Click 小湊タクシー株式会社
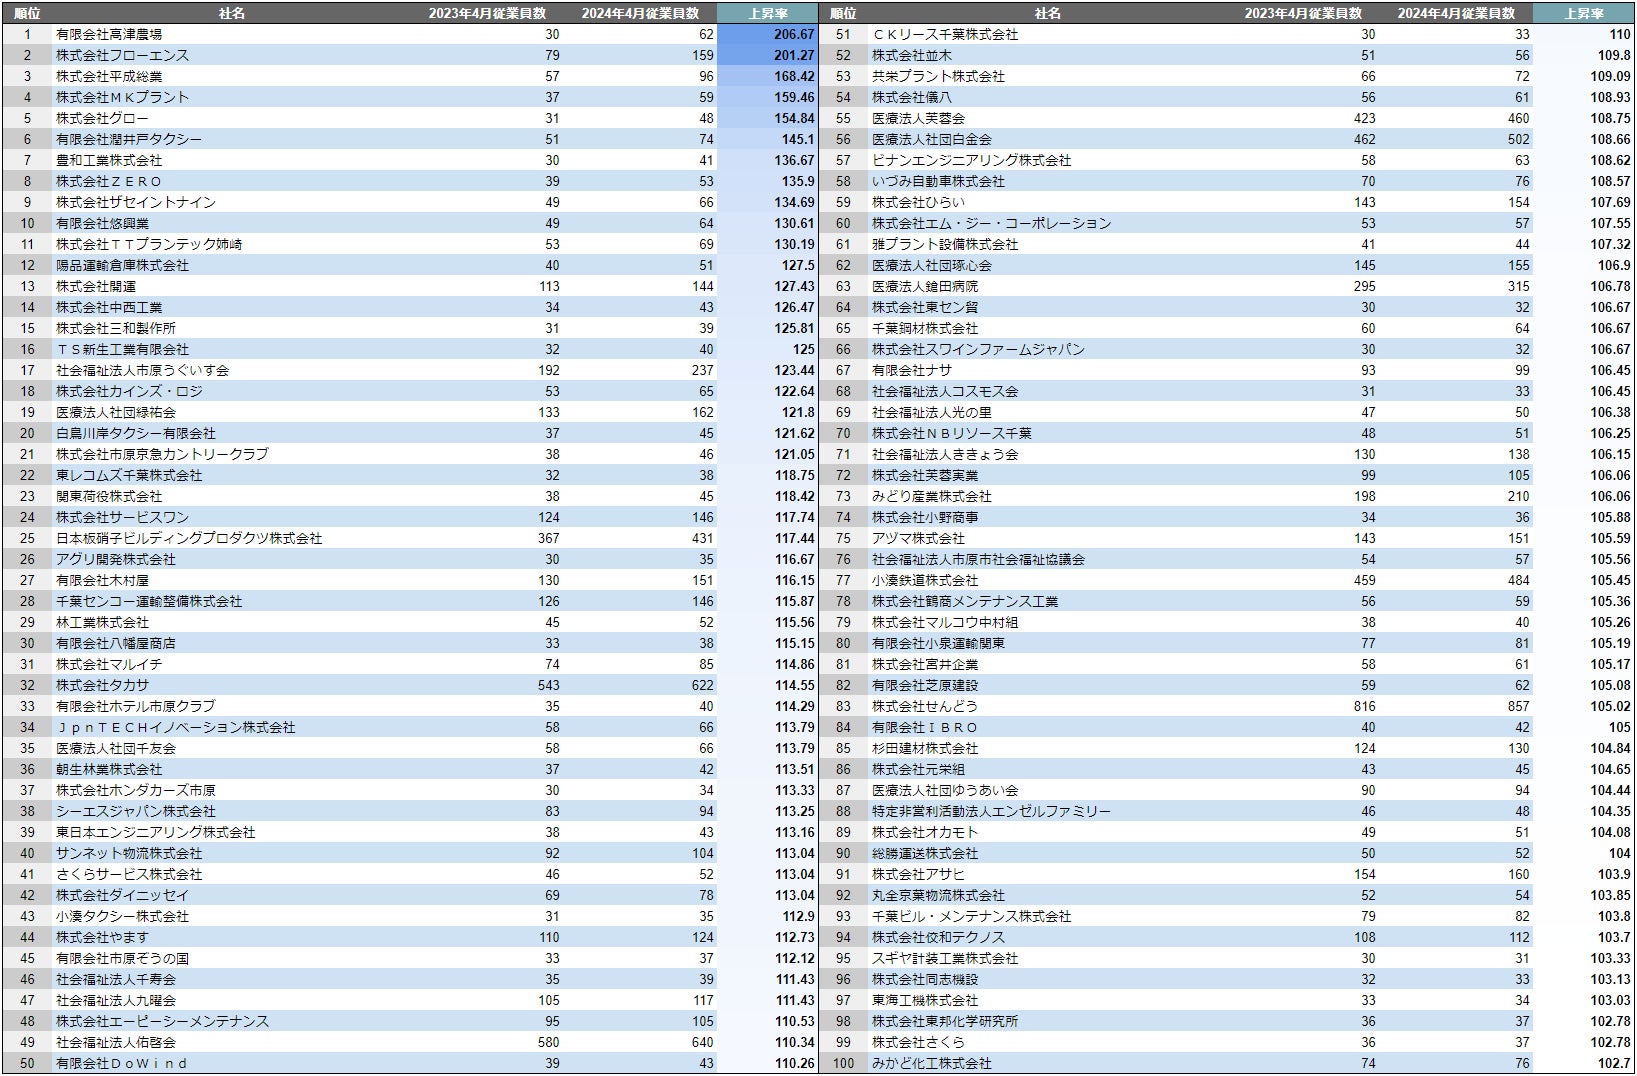The width and height of the screenshot is (1637, 1076). 122,916
